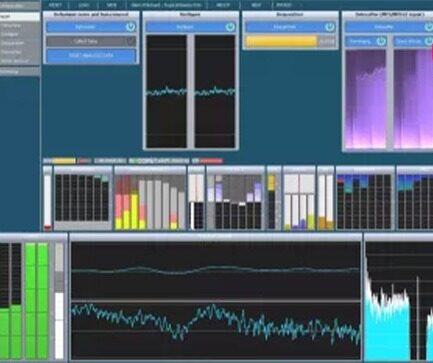The image size is (433, 363).
Task: Click the green level meters at bottom left
Action: click(x=24, y=301)
